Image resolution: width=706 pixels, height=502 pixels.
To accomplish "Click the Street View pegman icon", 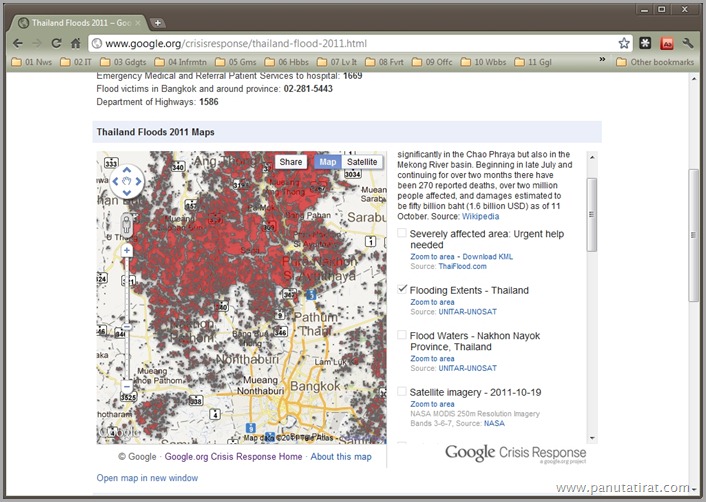I will [x=127, y=224].
